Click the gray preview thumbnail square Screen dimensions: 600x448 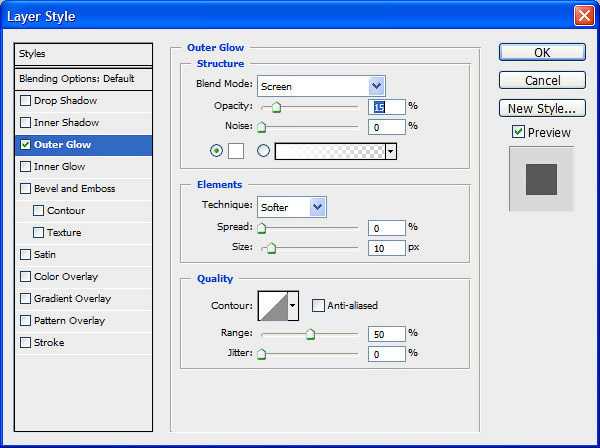click(x=541, y=180)
